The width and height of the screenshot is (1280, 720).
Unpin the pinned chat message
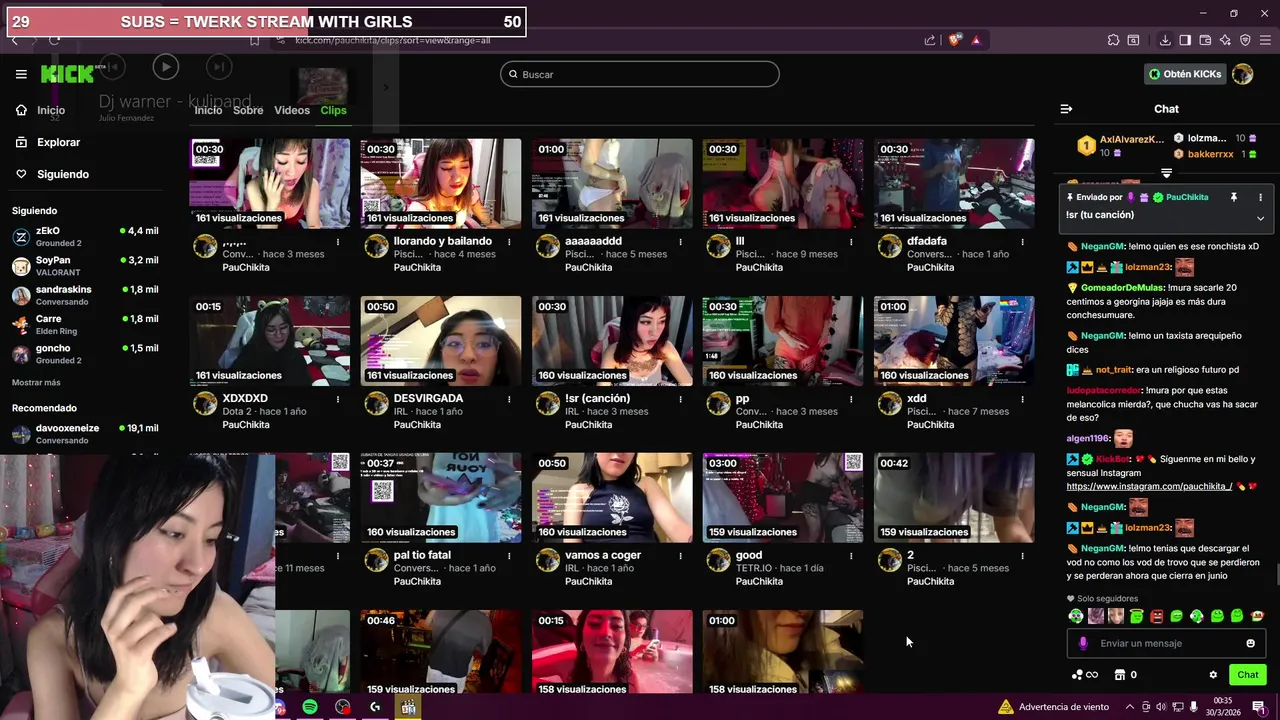coord(1234,198)
